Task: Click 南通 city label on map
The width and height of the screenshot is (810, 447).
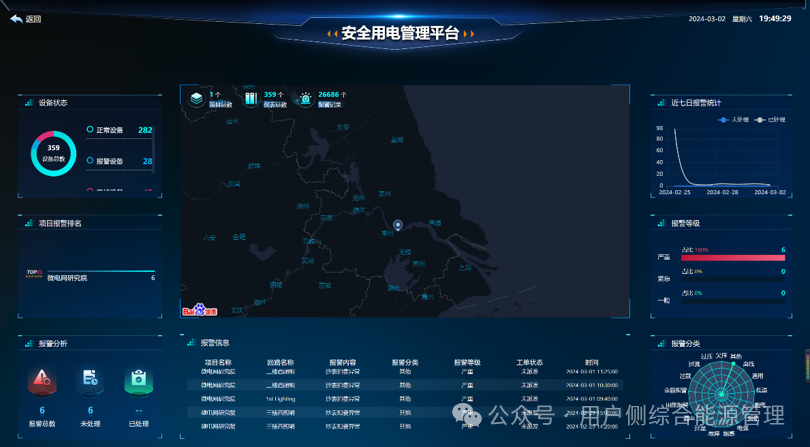Action: click(435, 223)
